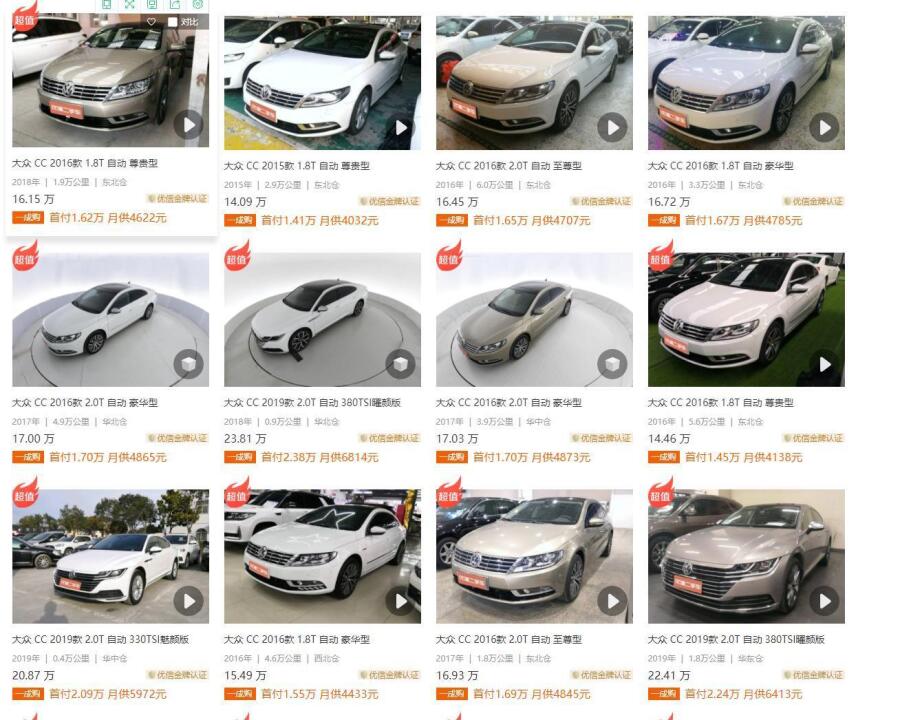Open listing title 大众 CC 2019款 330TSI魅颜版
Screen dimensions: 900x720
(x=100, y=639)
